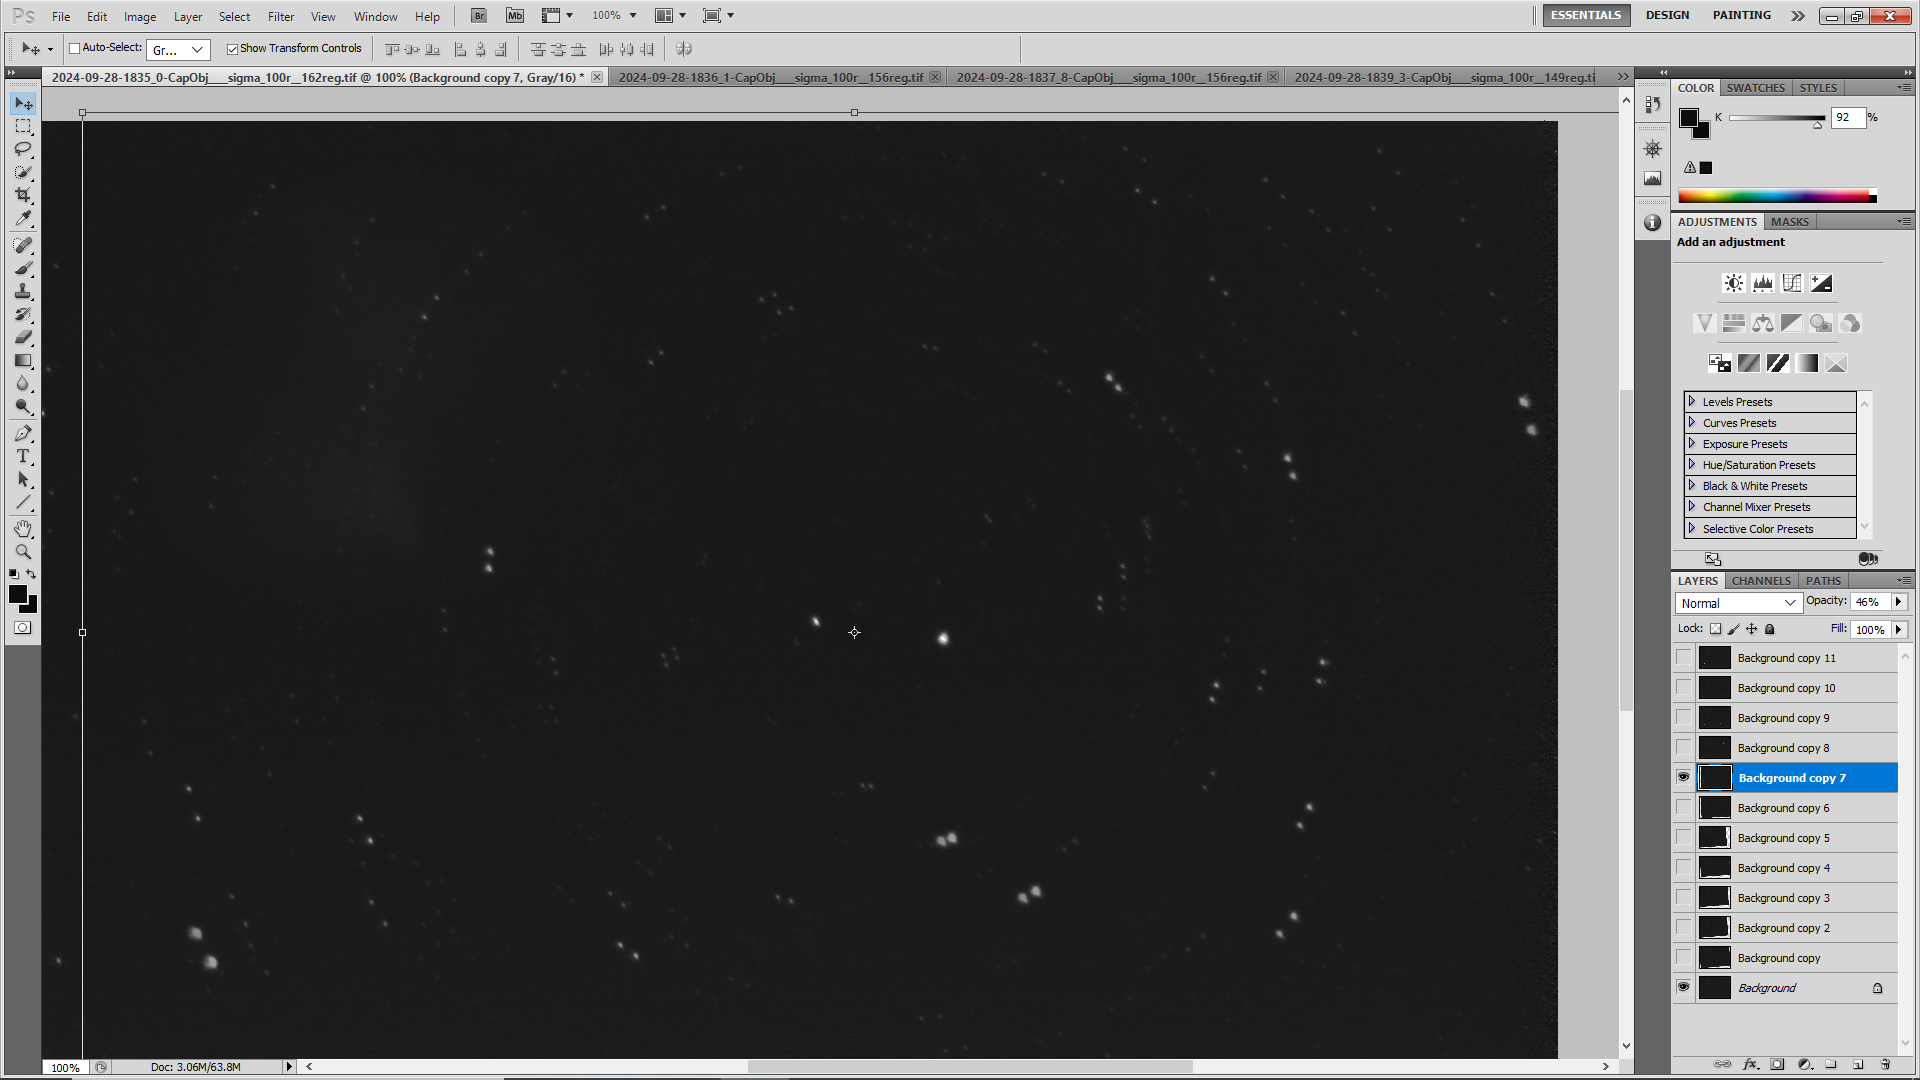Click the foreground color in the Color panel
This screenshot has width=1920, height=1080.
pos(1689,118)
